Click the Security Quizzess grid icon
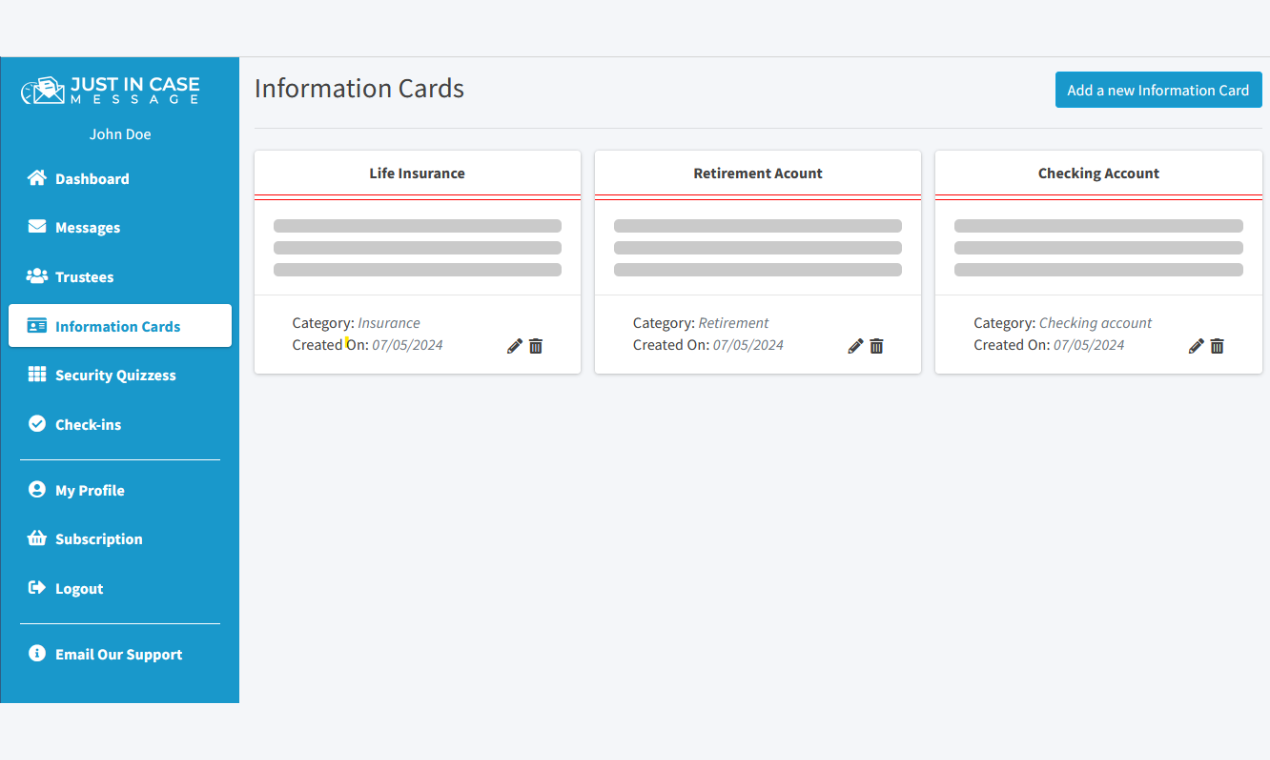 tap(37, 374)
